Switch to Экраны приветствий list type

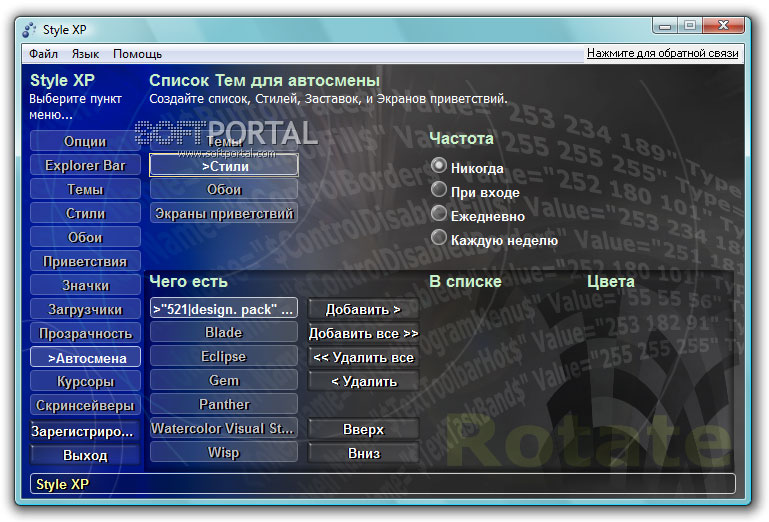(x=224, y=213)
